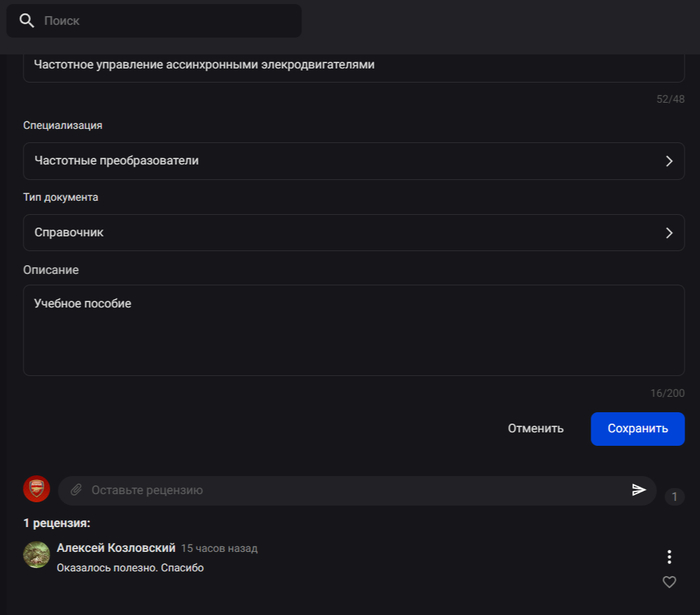Image resolution: width=700 pixels, height=615 pixels.
Task: Open the Справочник document type dropdown
Action: pos(354,233)
